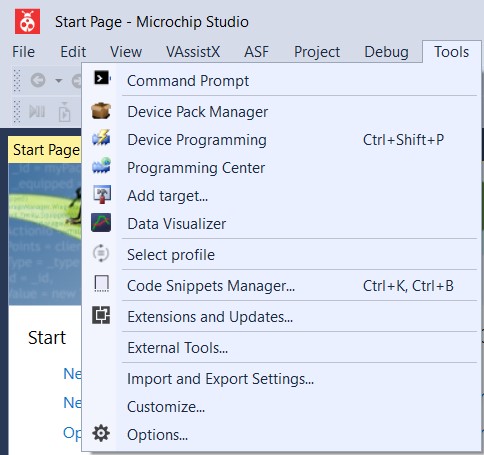Image resolution: width=484 pixels, height=455 pixels.
Task: Click the Microchip Studio ladybug logo icon
Action: click(27, 22)
